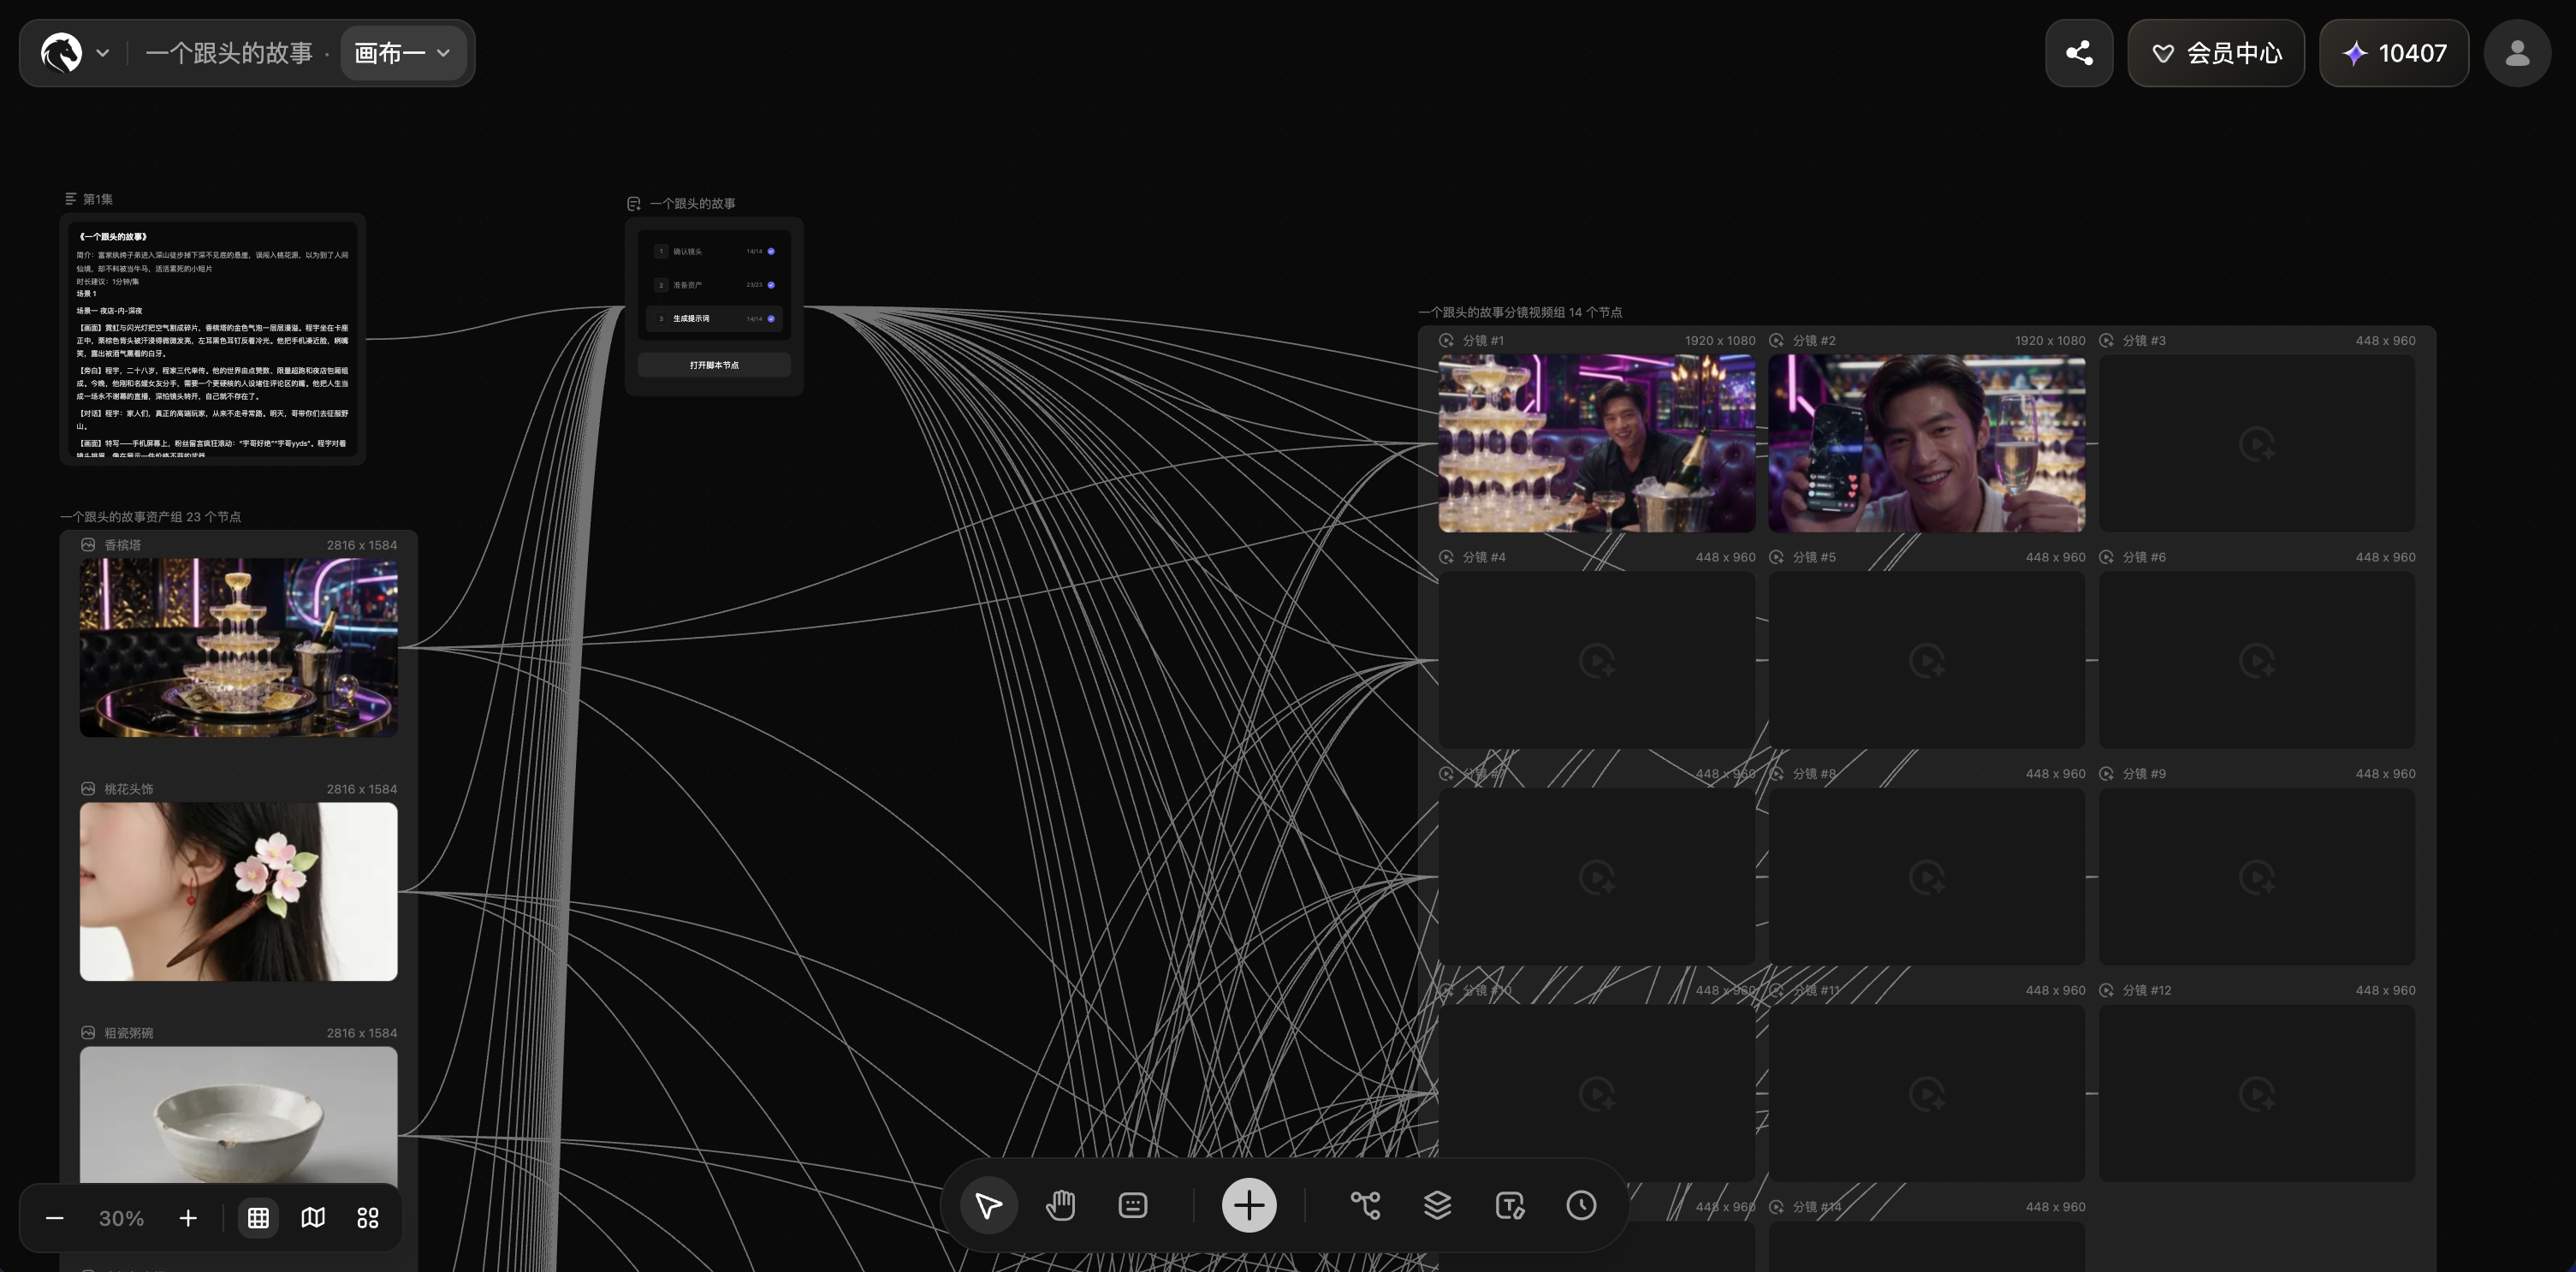The width and height of the screenshot is (2576, 1272).
Task: Toggle the grid view button
Action: (x=258, y=1217)
